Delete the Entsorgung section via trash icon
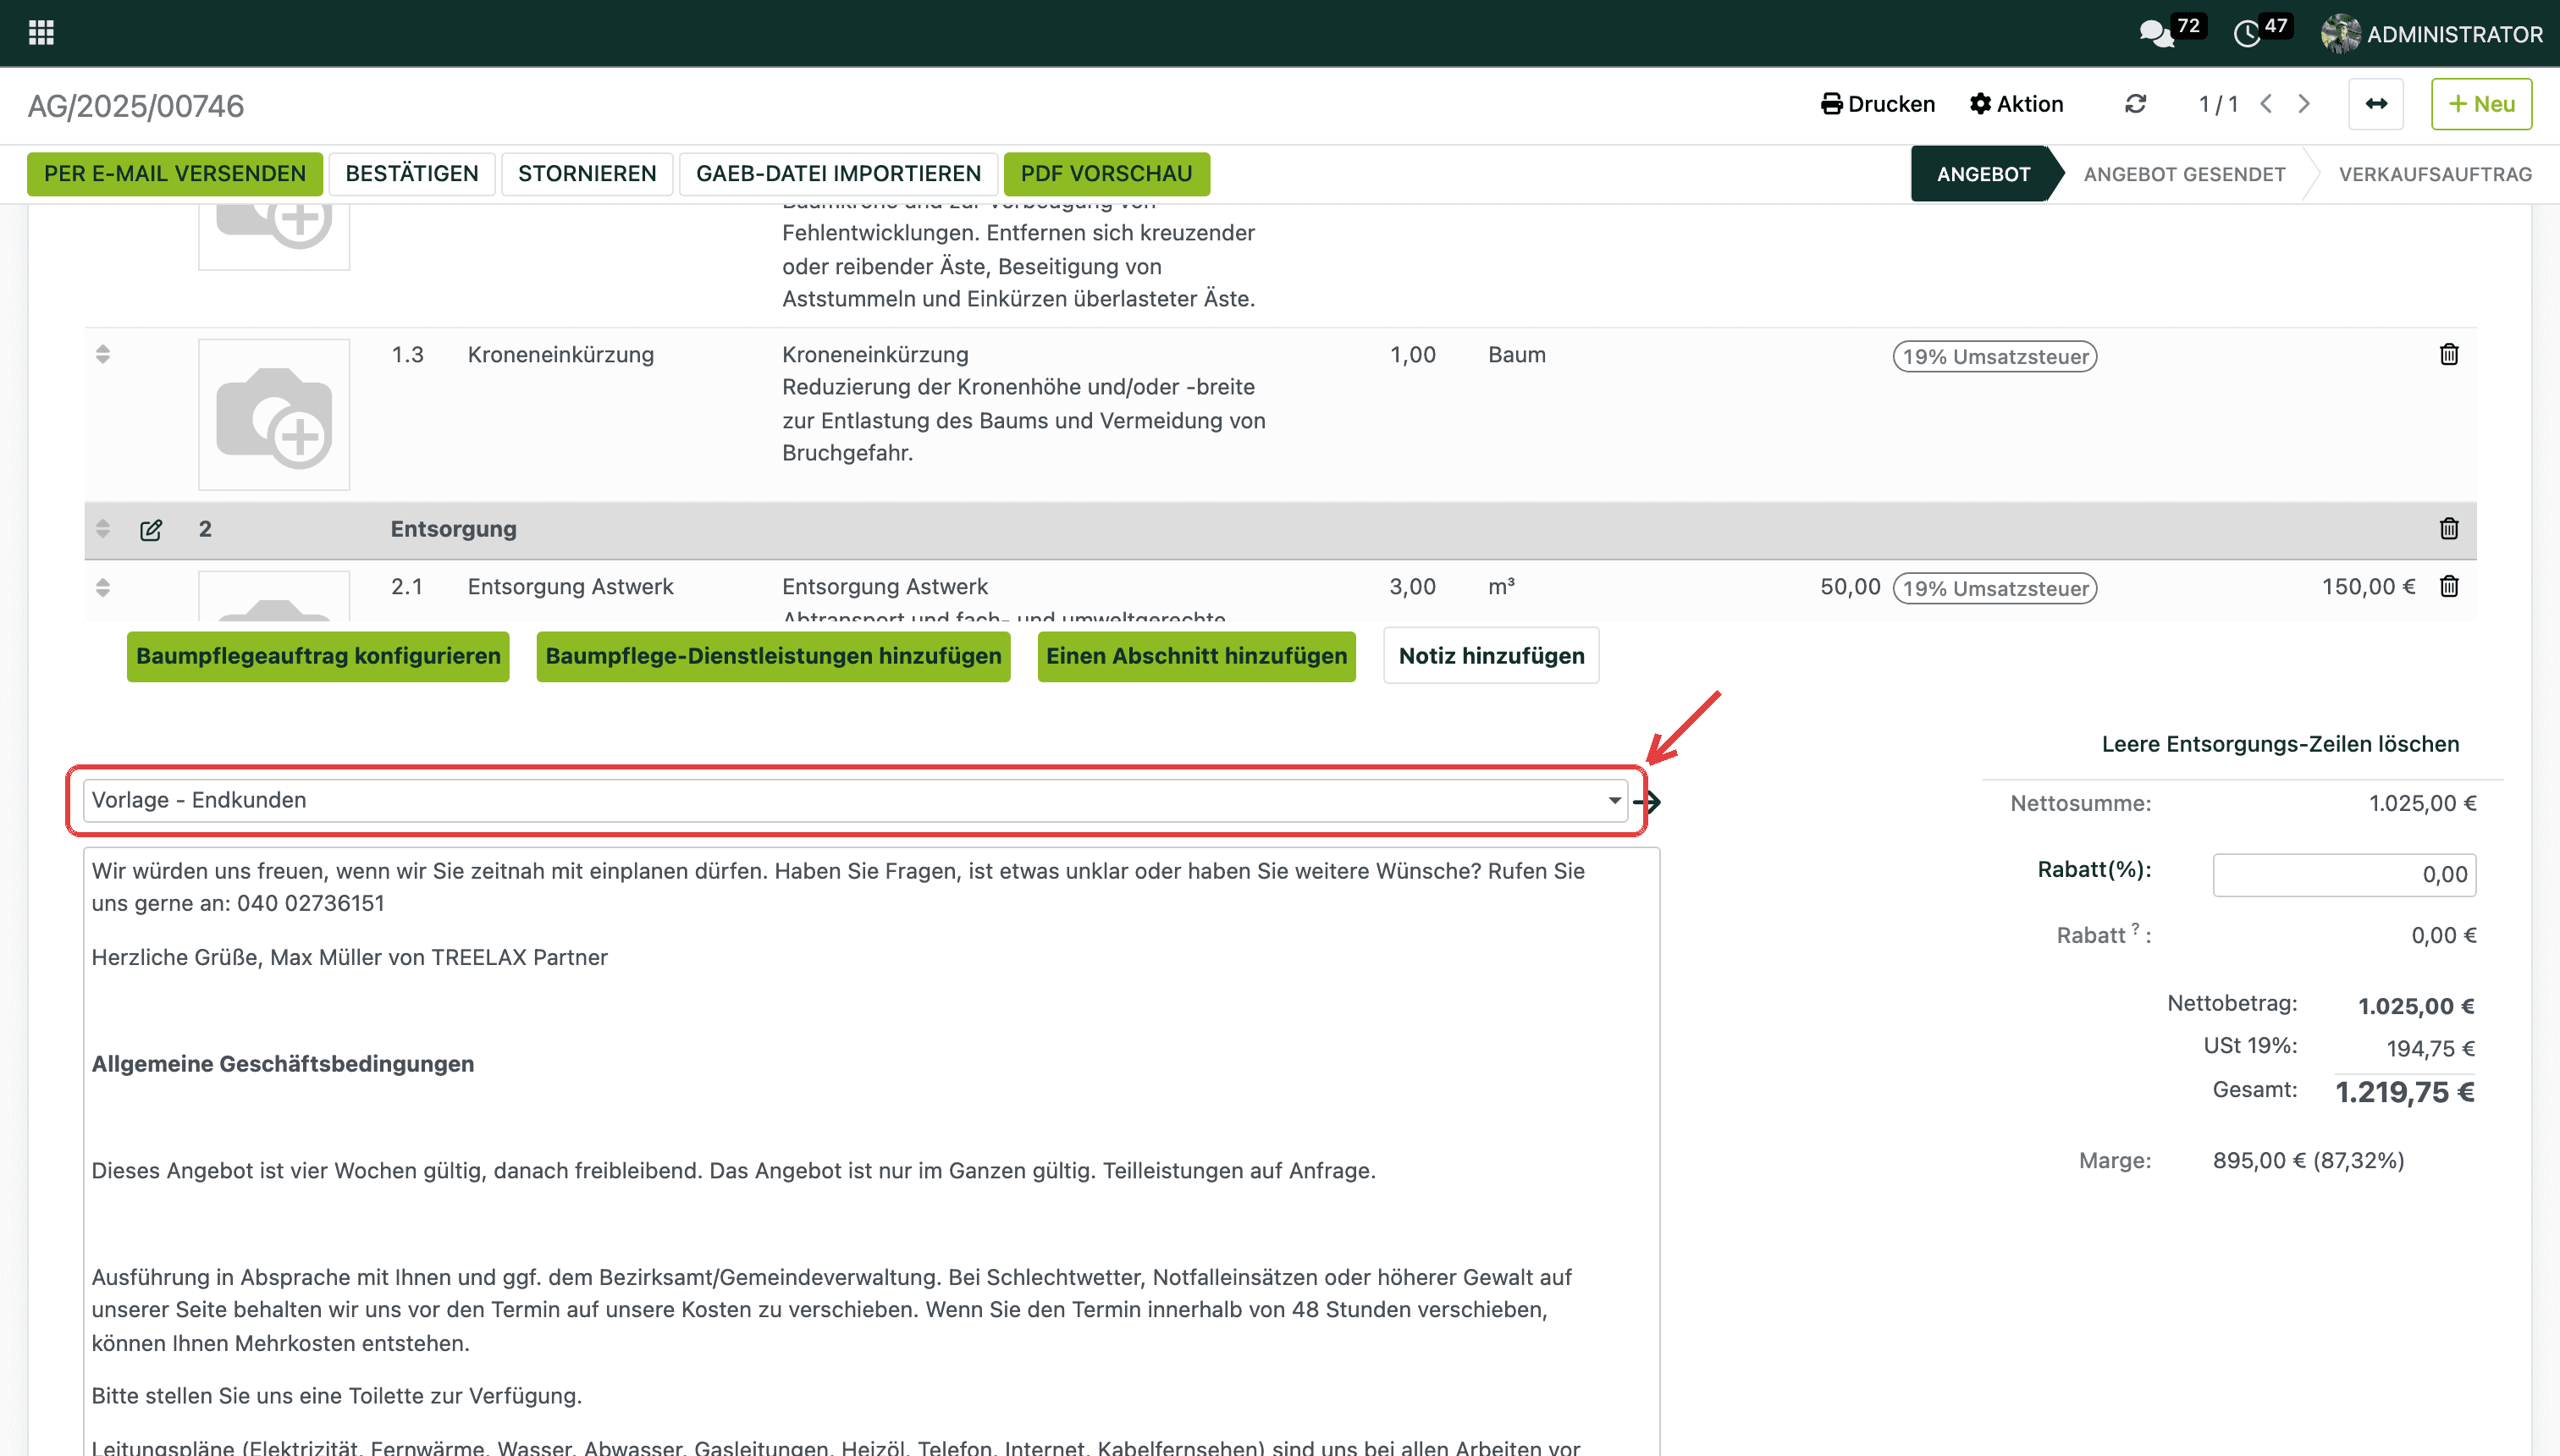The width and height of the screenshot is (2560, 1456). [2449, 528]
